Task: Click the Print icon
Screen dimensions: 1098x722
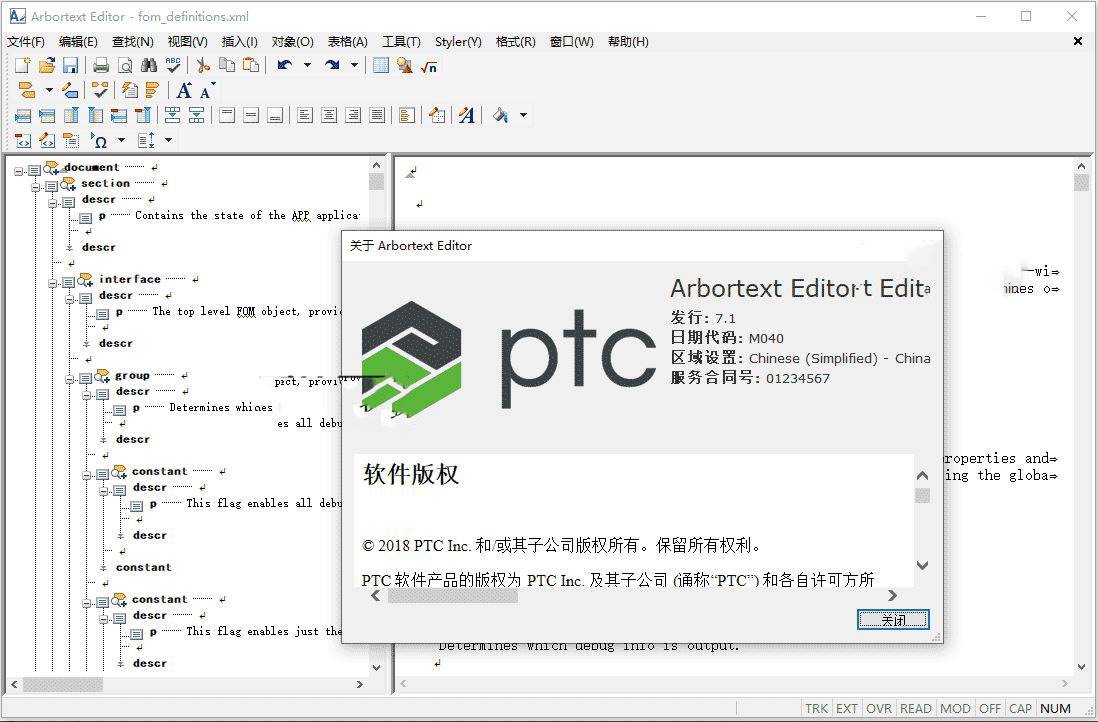Action: click(101, 66)
